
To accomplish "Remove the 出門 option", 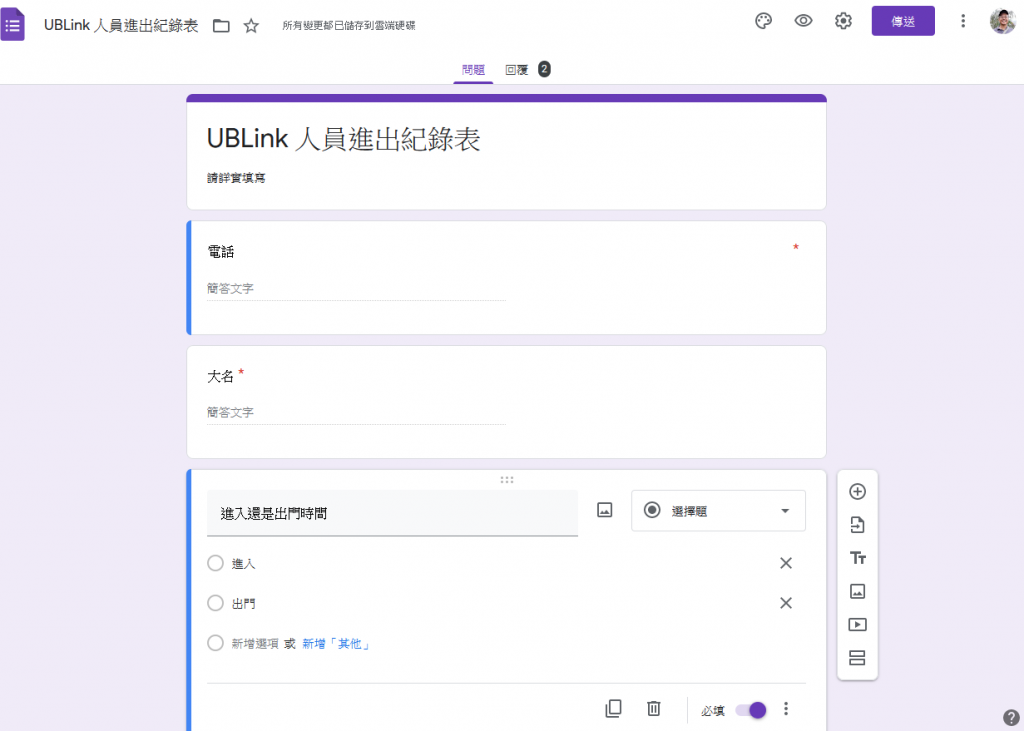I will 786,603.
